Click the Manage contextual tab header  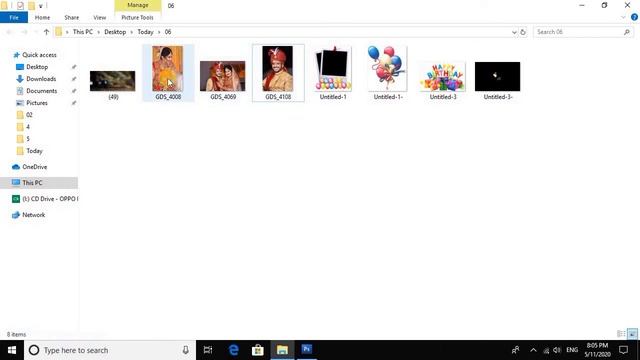point(138,5)
